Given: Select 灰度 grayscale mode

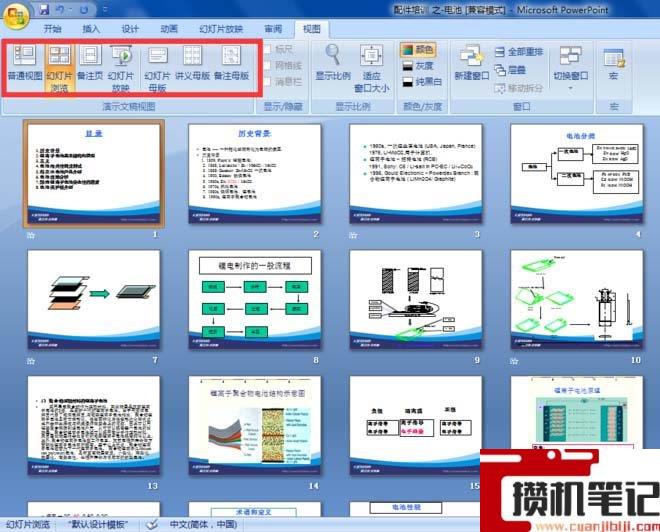Looking at the screenshot, I should [418, 66].
